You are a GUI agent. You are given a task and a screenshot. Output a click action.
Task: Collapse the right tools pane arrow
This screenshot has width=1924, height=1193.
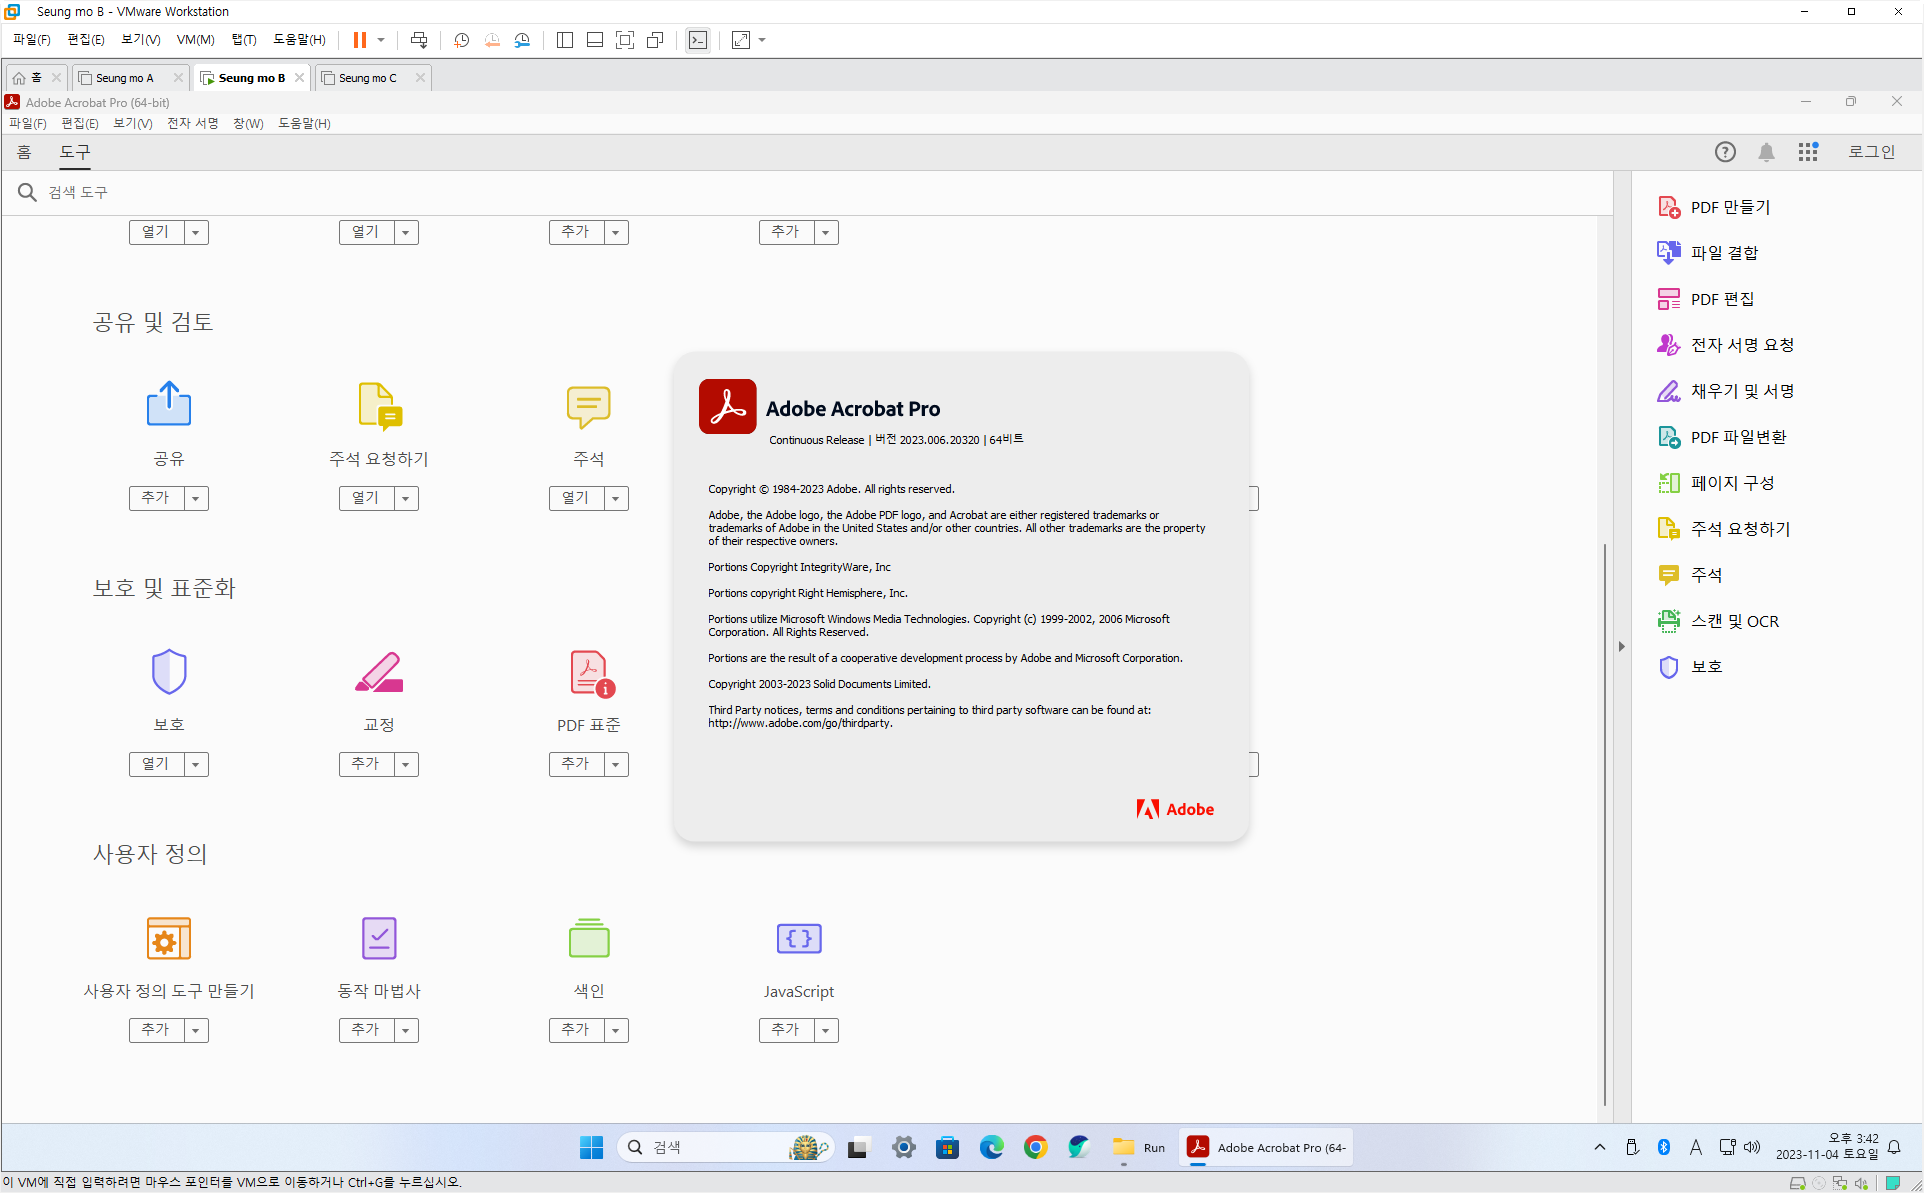[1621, 647]
